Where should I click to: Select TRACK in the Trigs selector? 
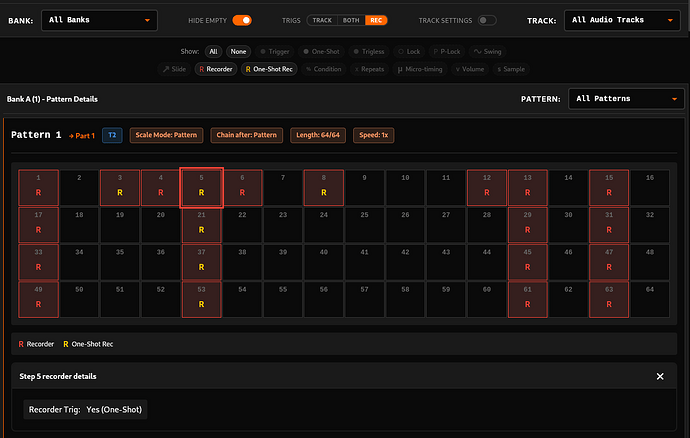pos(322,20)
